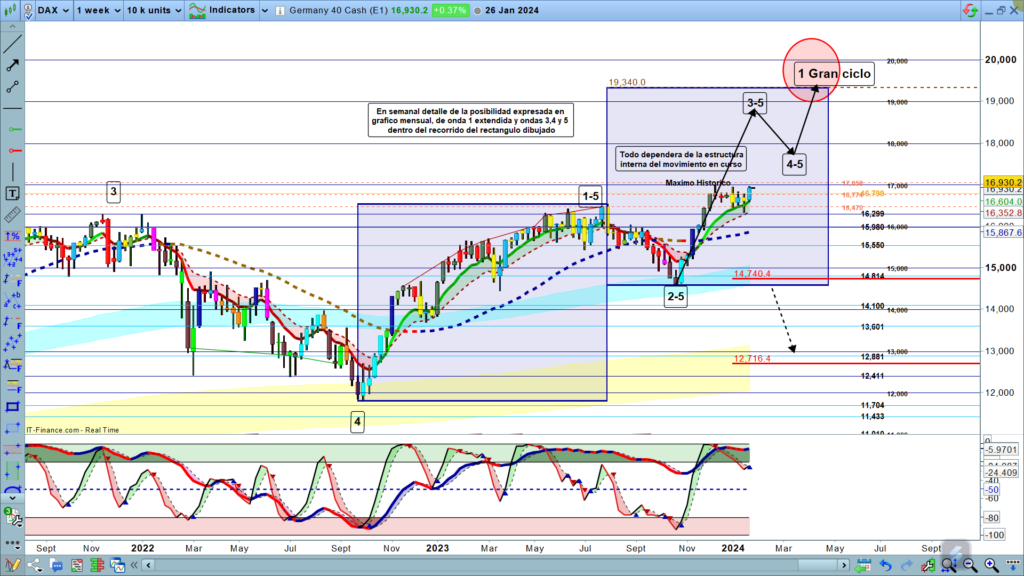Click the horizontal line tool
This screenshot has height=576, width=1024.
click(x=12, y=107)
